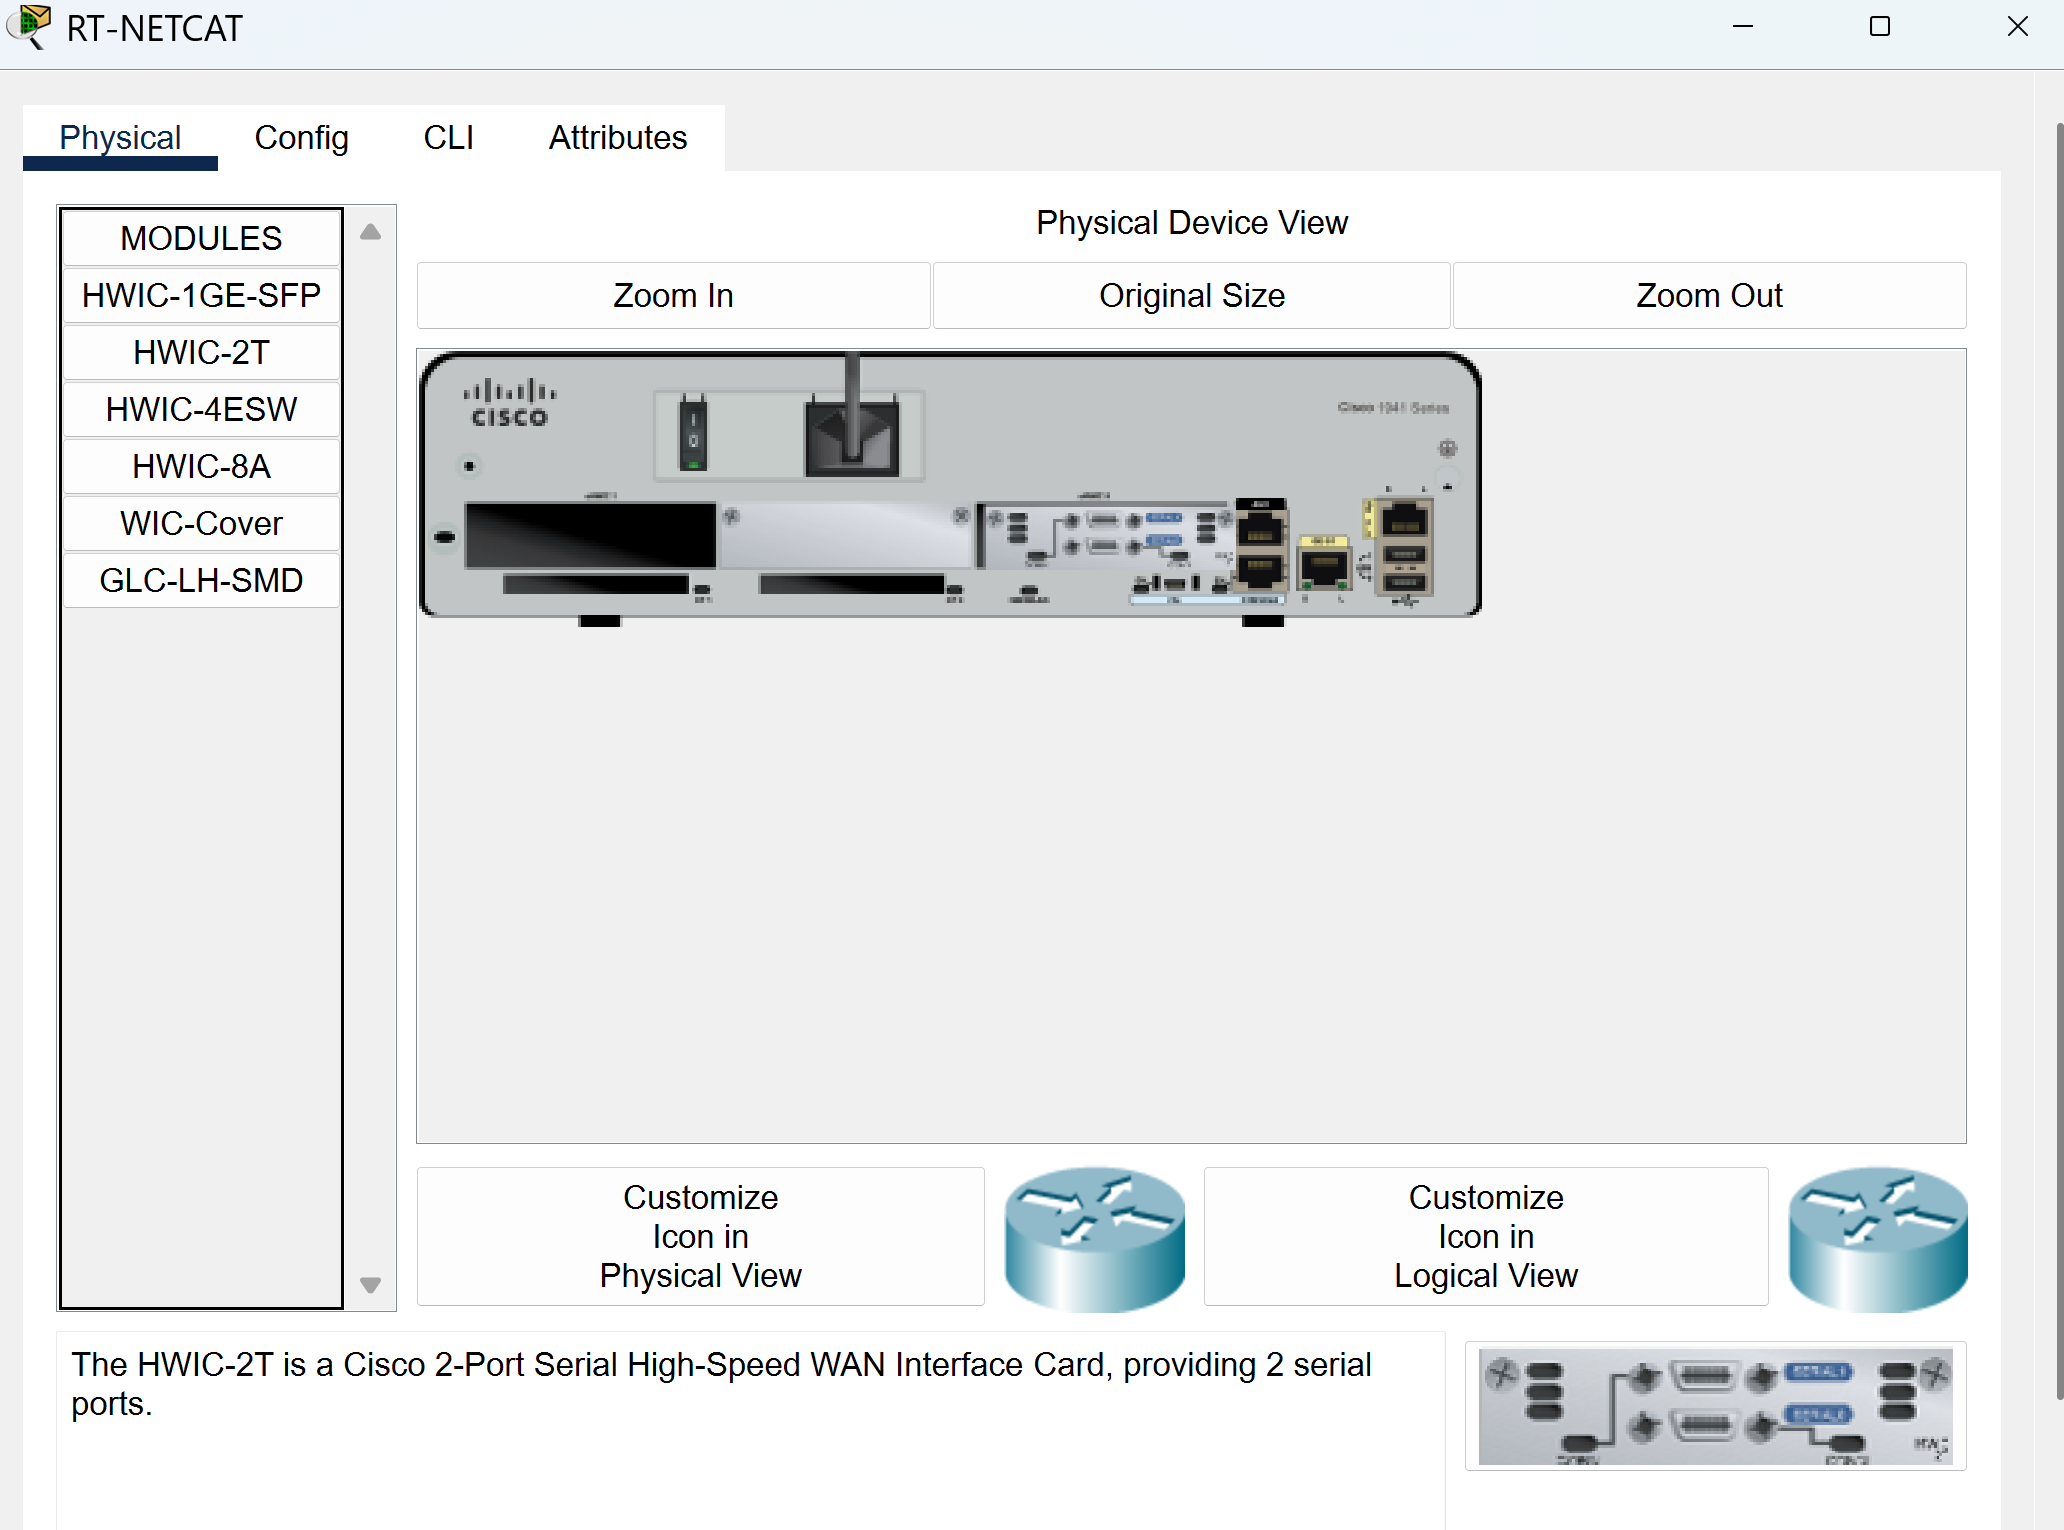Click the Original Size button
Image resolution: width=2064 pixels, height=1530 pixels.
coord(1191,295)
